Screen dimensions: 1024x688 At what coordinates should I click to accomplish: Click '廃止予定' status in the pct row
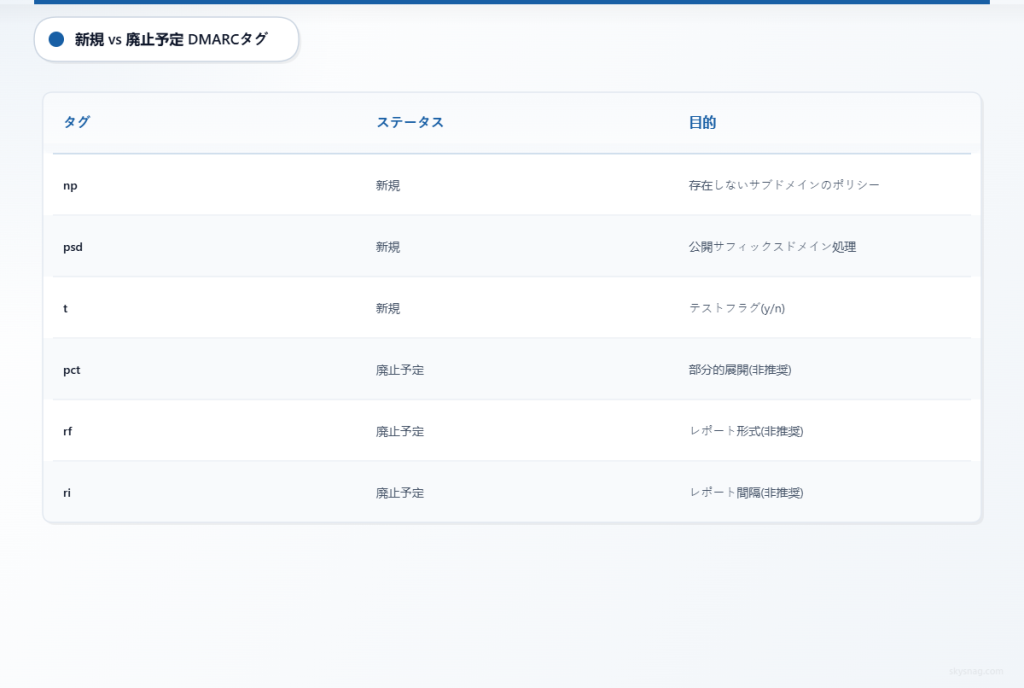click(400, 370)
